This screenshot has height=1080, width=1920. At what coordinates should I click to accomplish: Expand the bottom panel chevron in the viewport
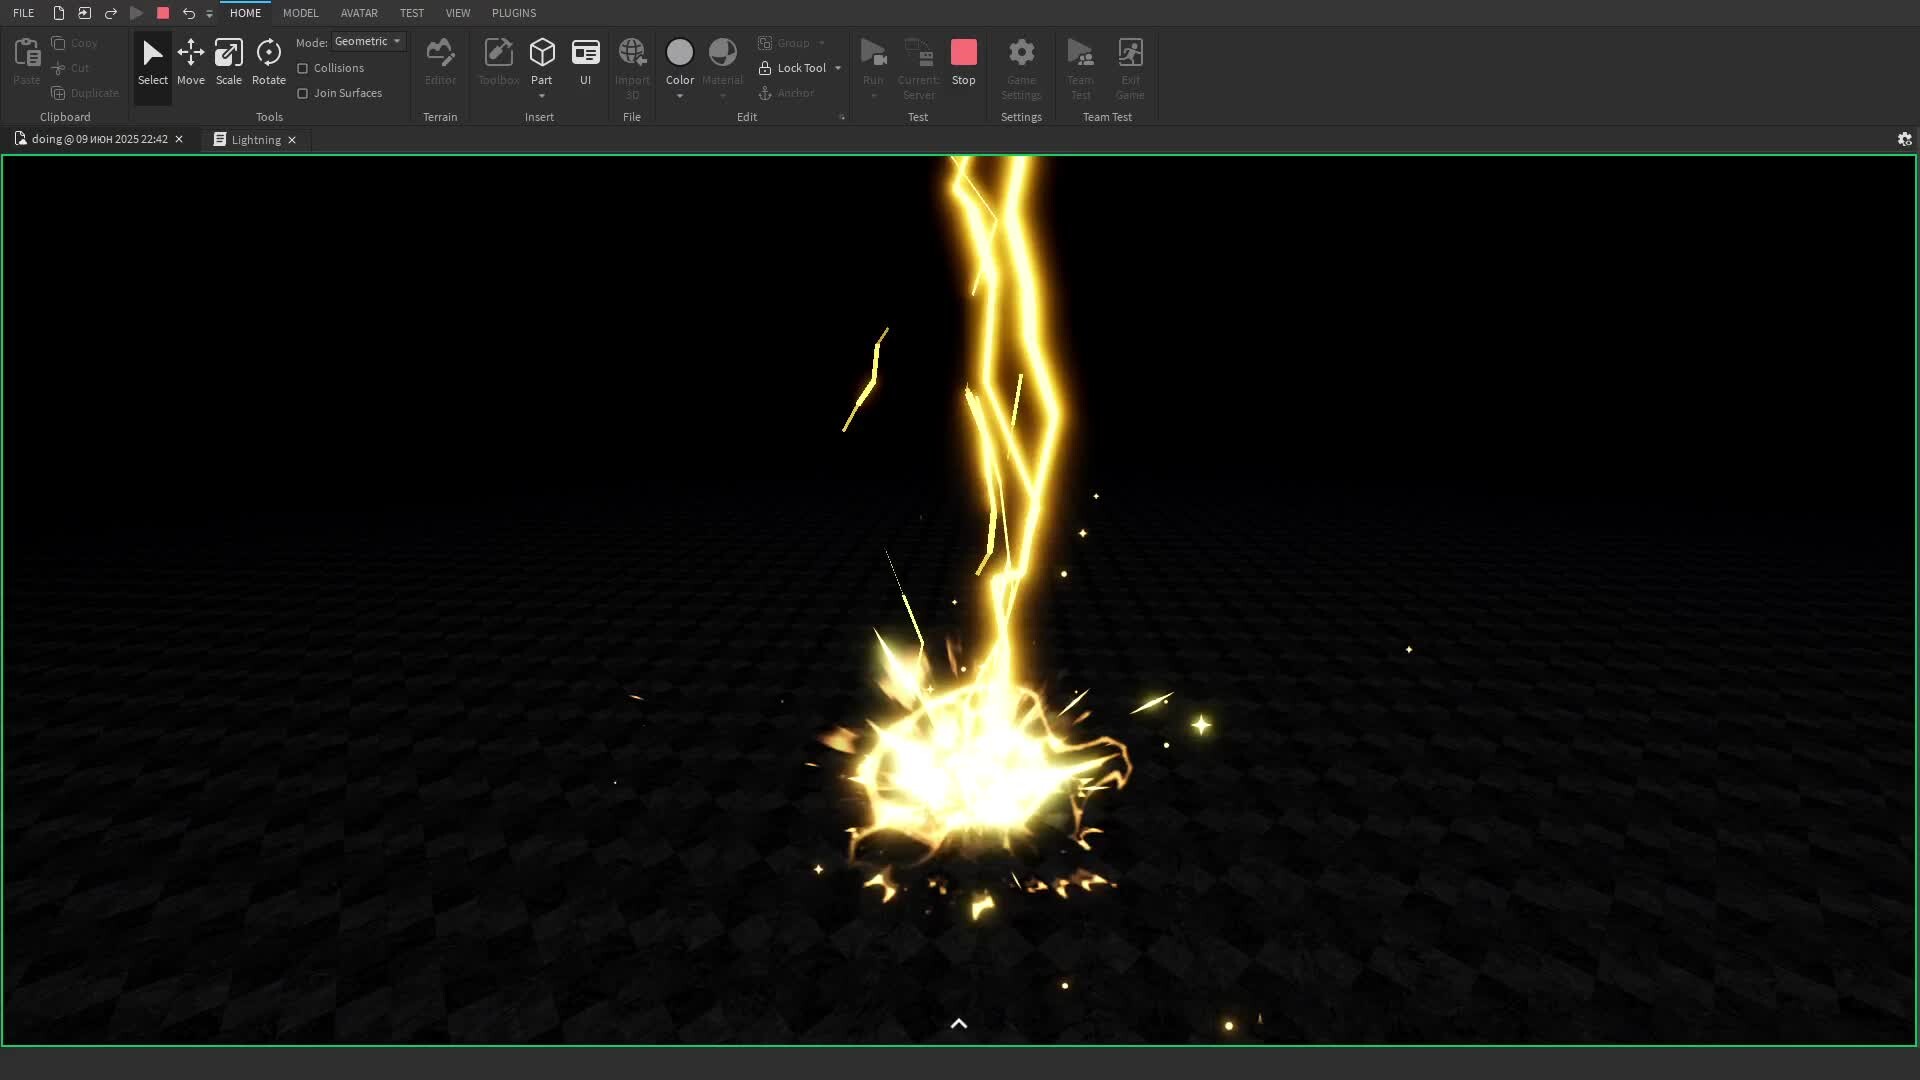coord(958,1023)
